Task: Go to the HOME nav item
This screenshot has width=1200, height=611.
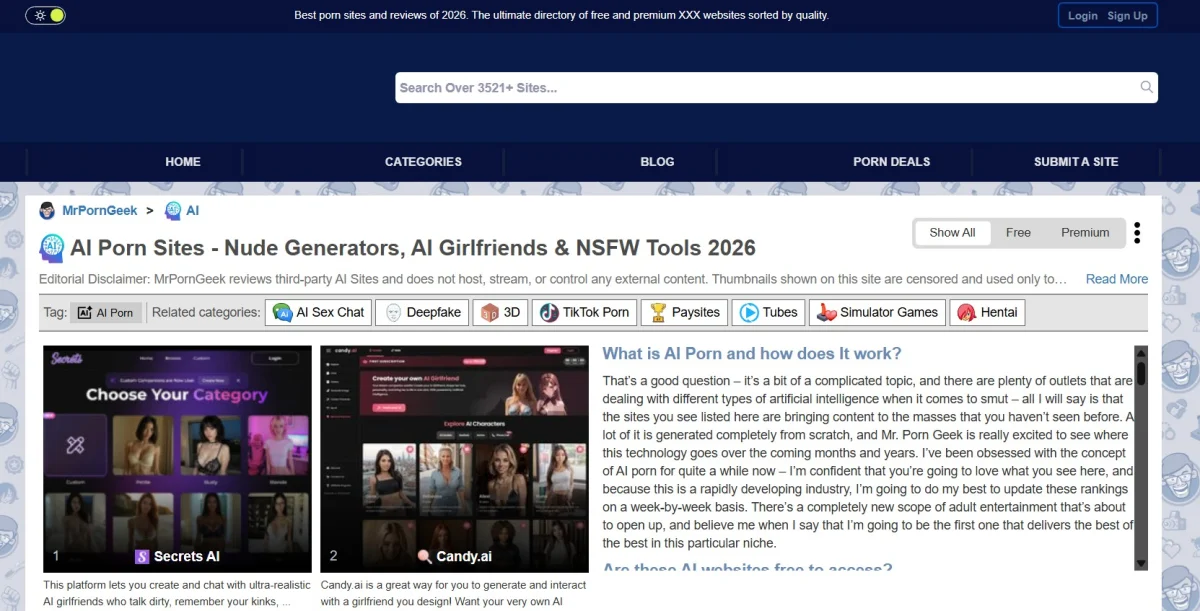Action: pyautogui.click(x=183, y=161)
